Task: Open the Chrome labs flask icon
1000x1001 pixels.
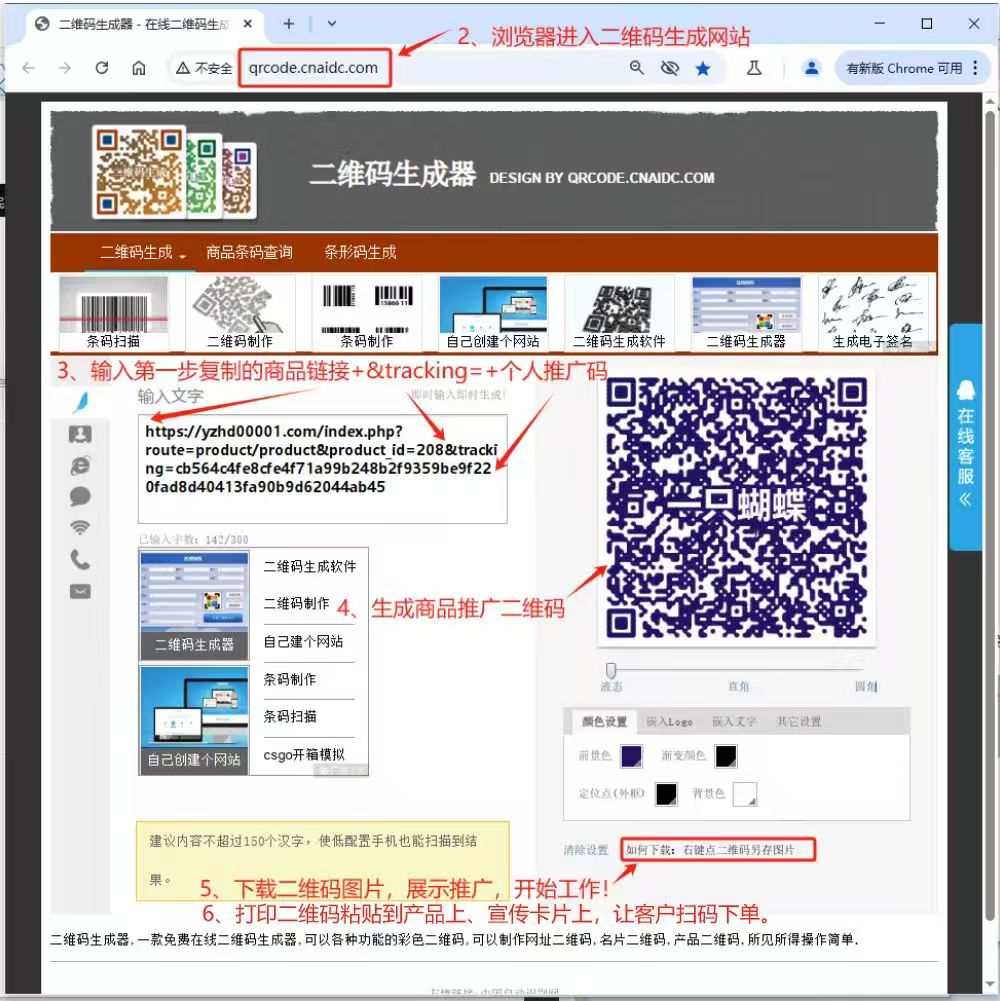Action: [x=754, y=68]
